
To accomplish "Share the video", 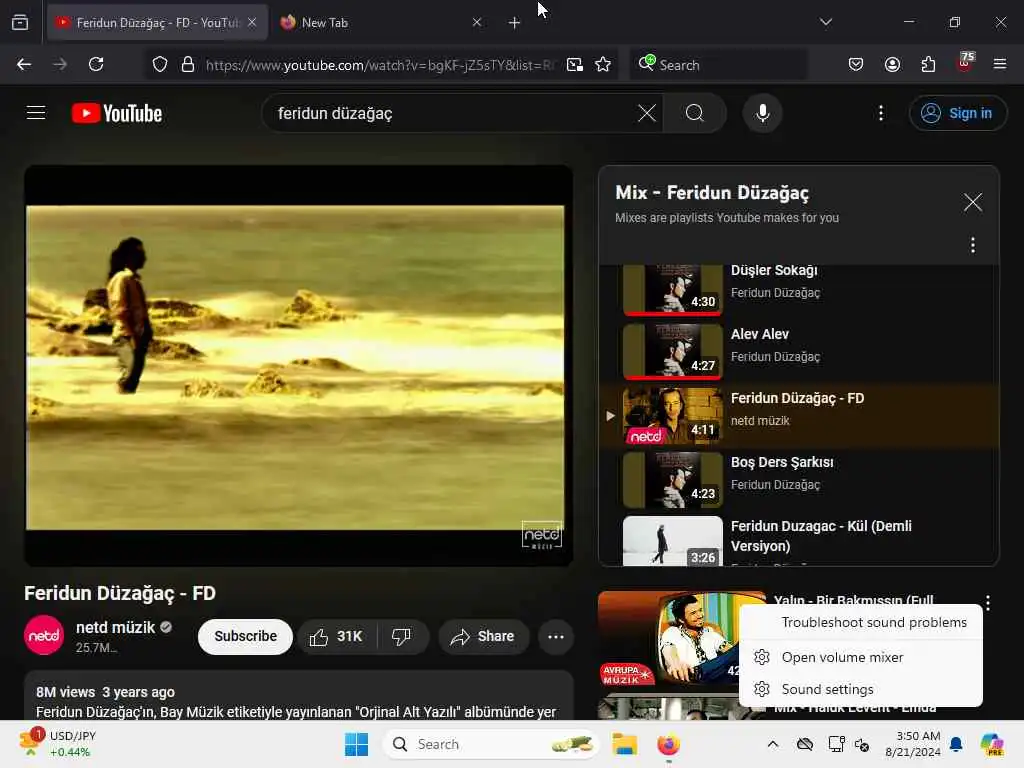I will pos(483,637).
